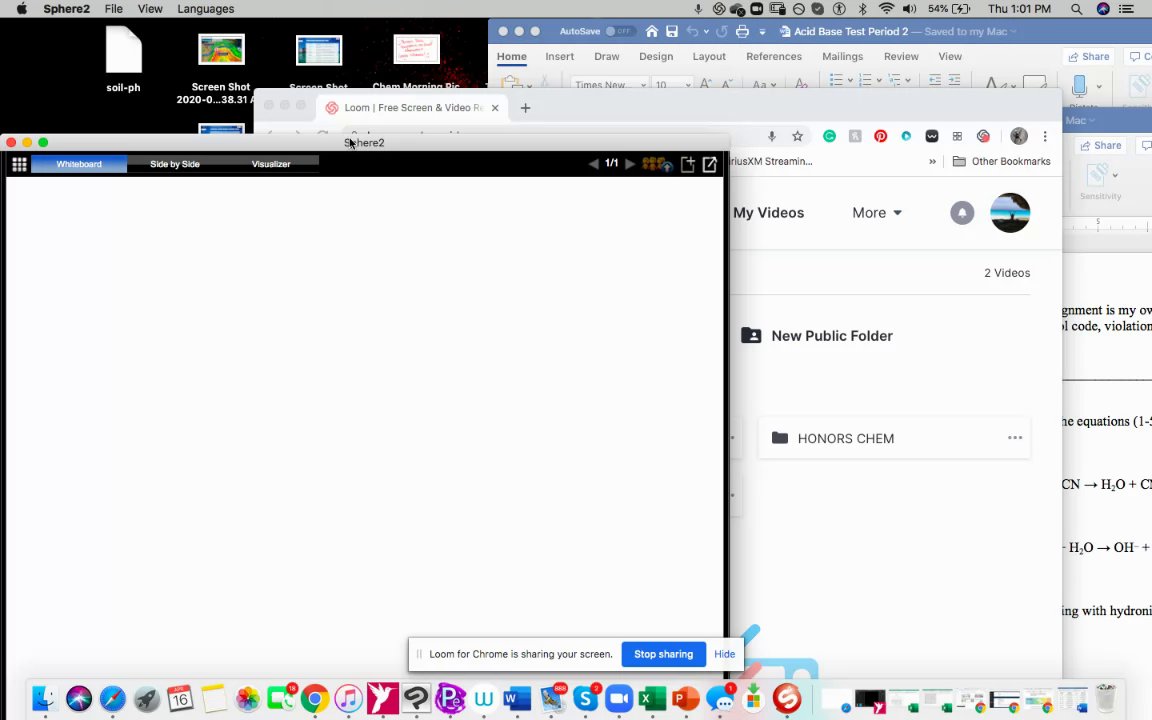Toggle AutoSave switch in Word
The width and height of the screenshot is (1152, 720).
[621, 32]
